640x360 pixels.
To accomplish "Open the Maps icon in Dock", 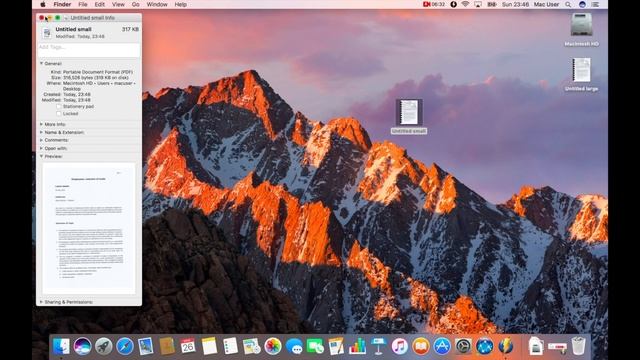I will 251,347.
